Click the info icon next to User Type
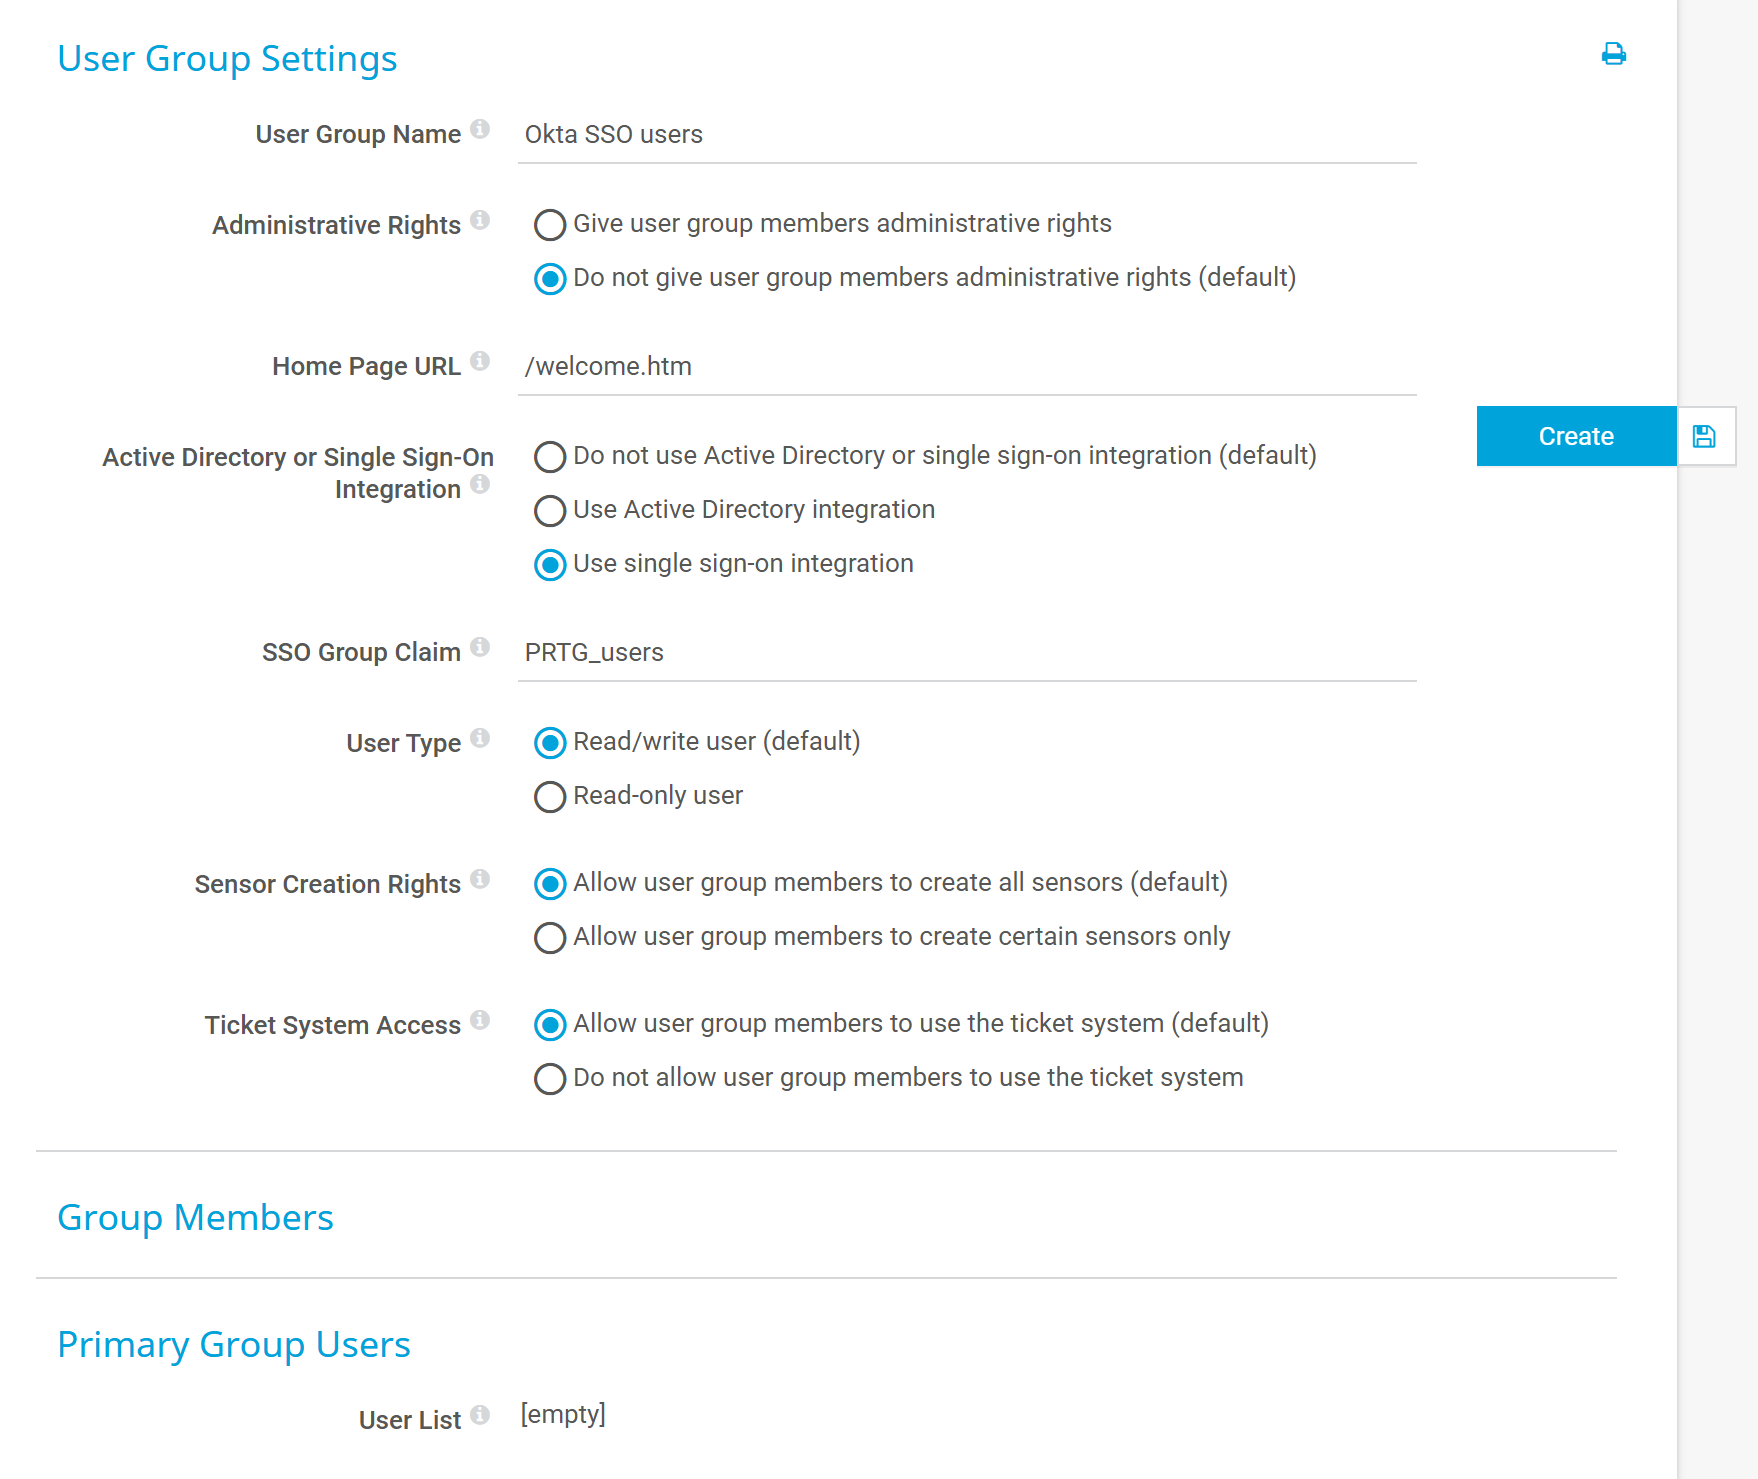This screenshot has width=1758, height=1479. tap(480, 738)
